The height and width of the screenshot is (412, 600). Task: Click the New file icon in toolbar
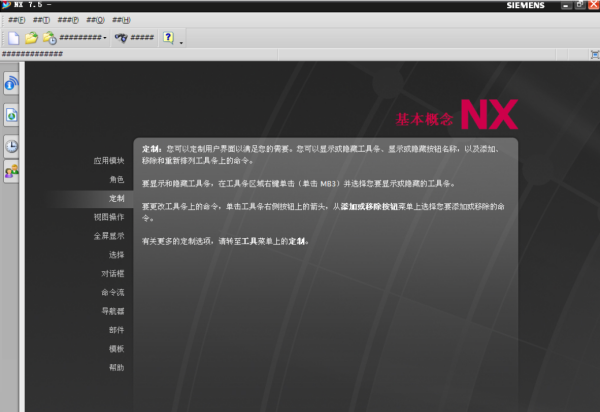(x=14, y=37)
